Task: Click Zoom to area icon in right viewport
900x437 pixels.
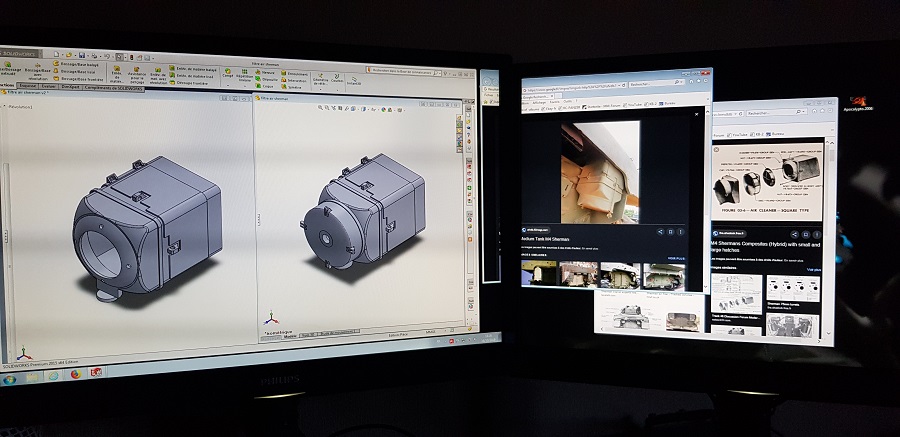Action: click(328, 107)
